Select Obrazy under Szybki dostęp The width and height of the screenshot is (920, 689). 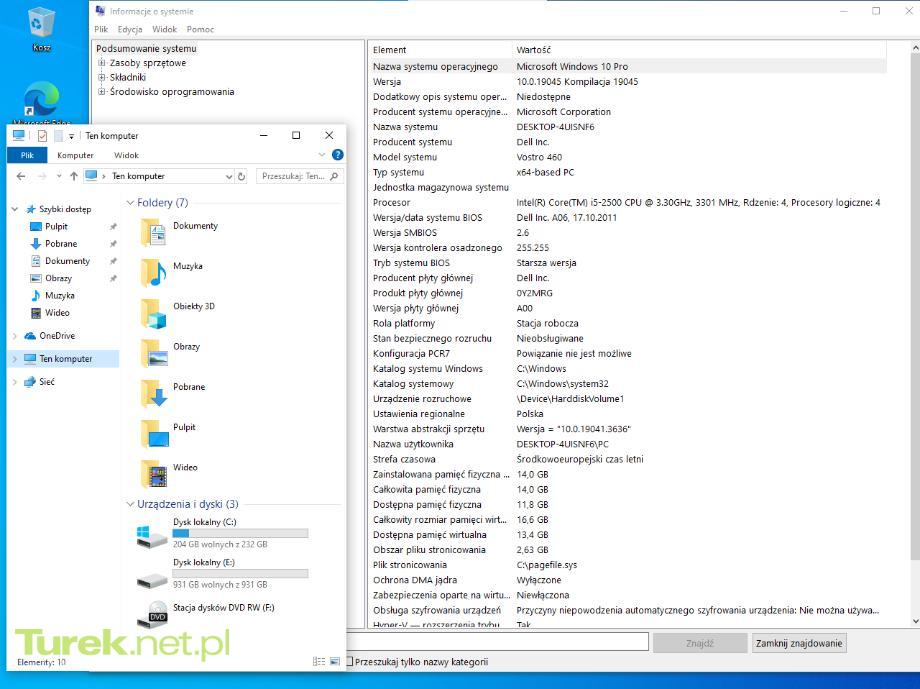point(58,278)
